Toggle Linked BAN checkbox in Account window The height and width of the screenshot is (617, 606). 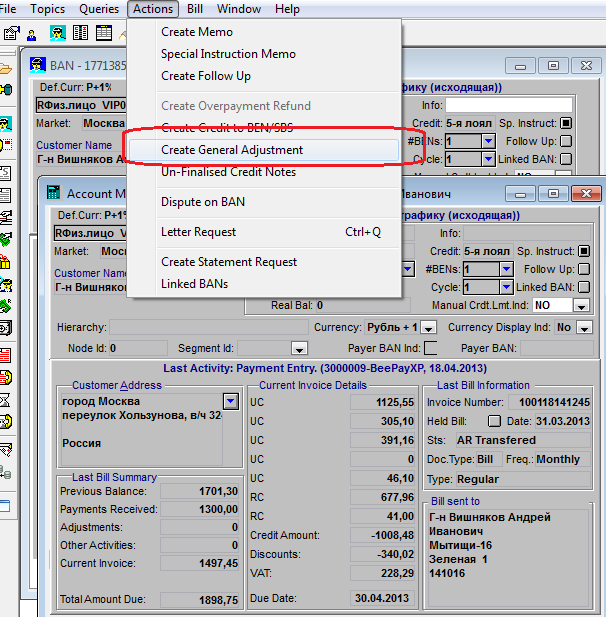(x=584, y=287)
